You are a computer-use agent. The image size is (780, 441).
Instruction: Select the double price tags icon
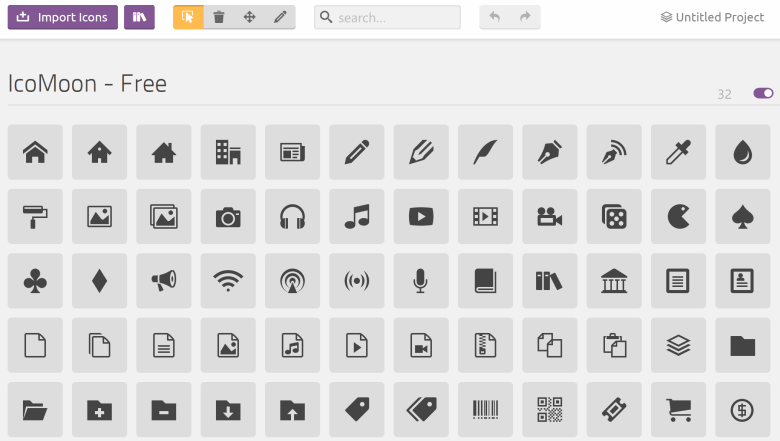[421, 410]
